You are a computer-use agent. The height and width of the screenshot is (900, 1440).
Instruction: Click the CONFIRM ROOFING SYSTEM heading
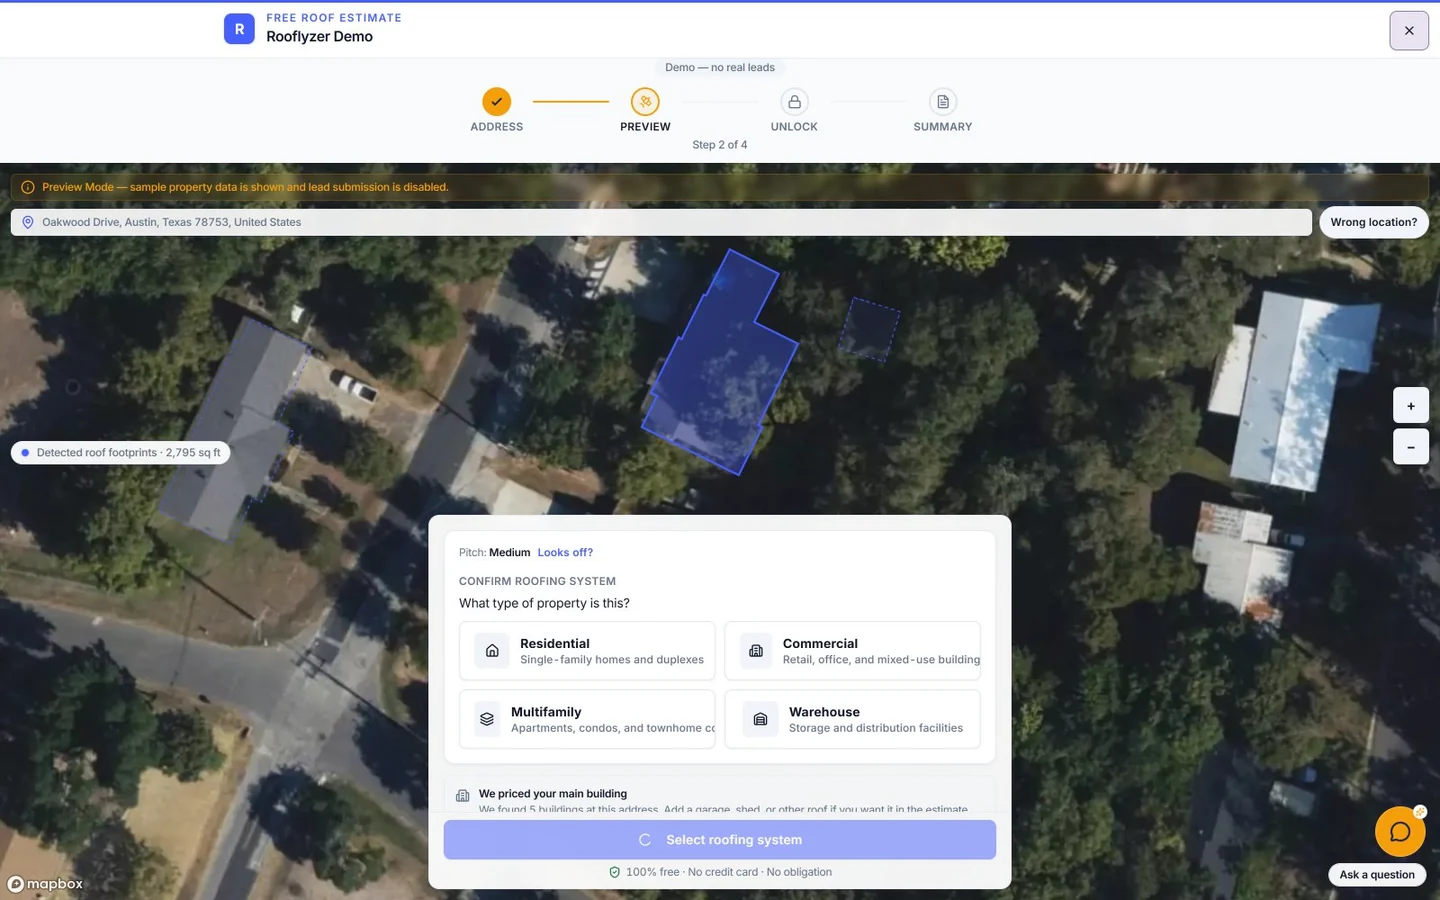click(537, 581)
